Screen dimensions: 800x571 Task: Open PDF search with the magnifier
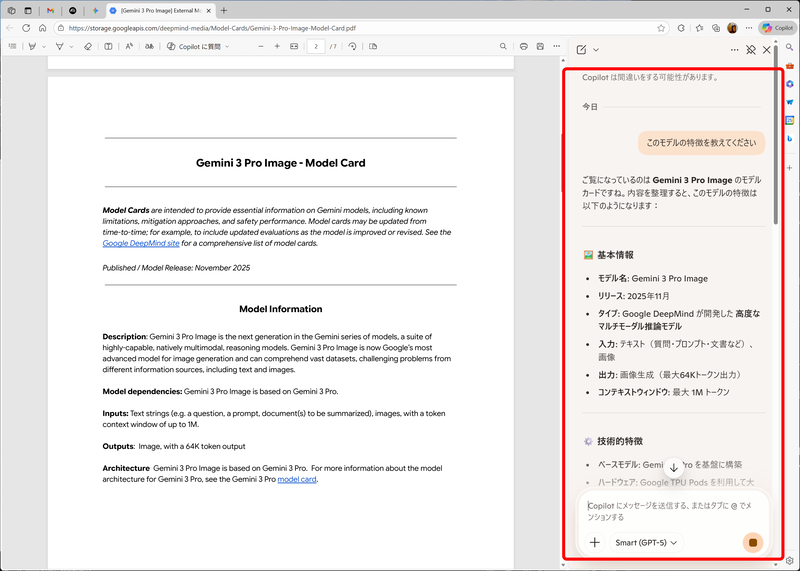pos(503,46)
